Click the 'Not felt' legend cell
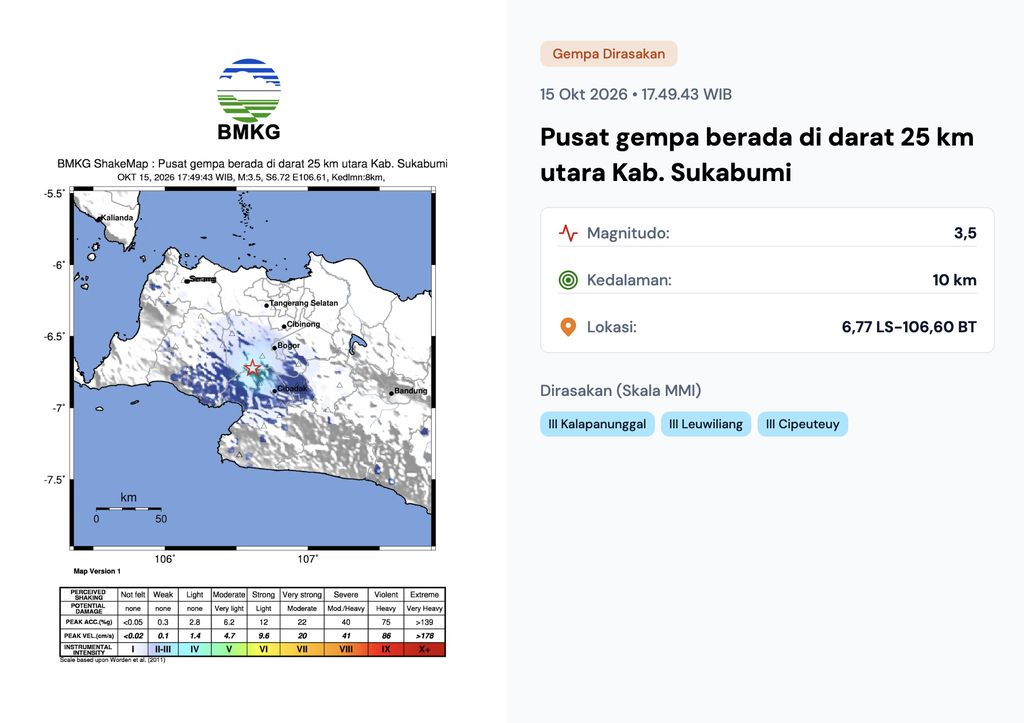1024x723 pixels. [x=133, y=595]
